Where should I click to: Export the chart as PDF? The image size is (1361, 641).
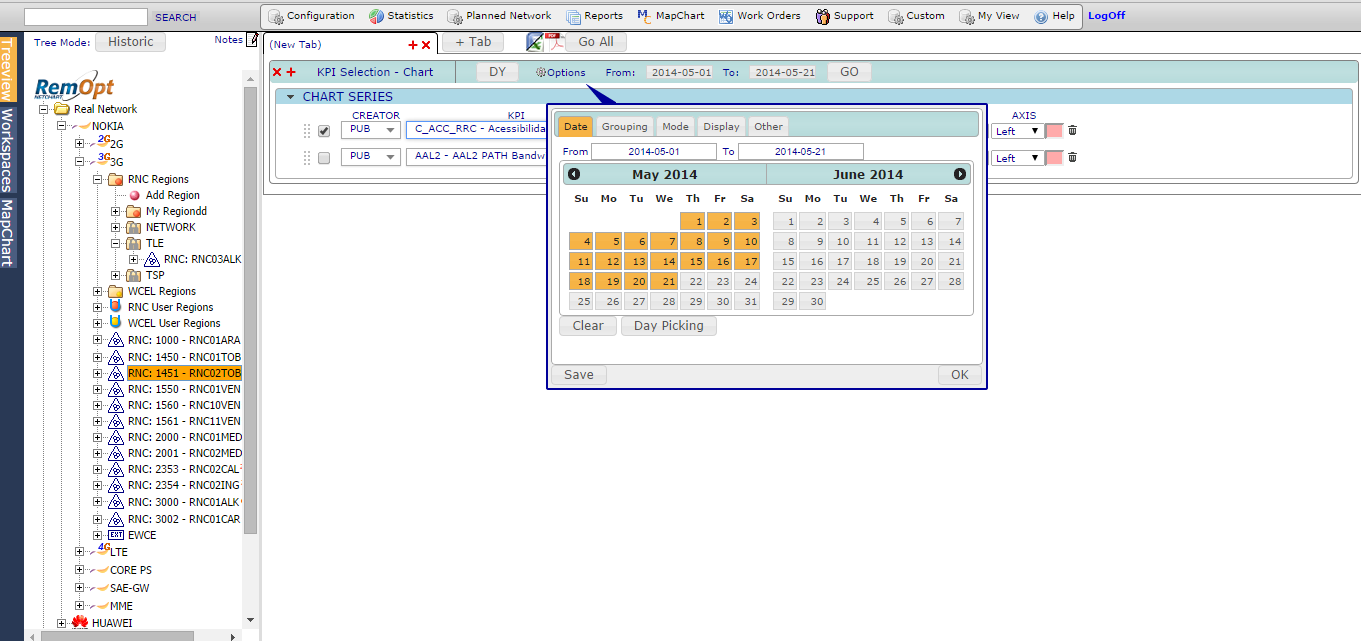click(553, 42)
